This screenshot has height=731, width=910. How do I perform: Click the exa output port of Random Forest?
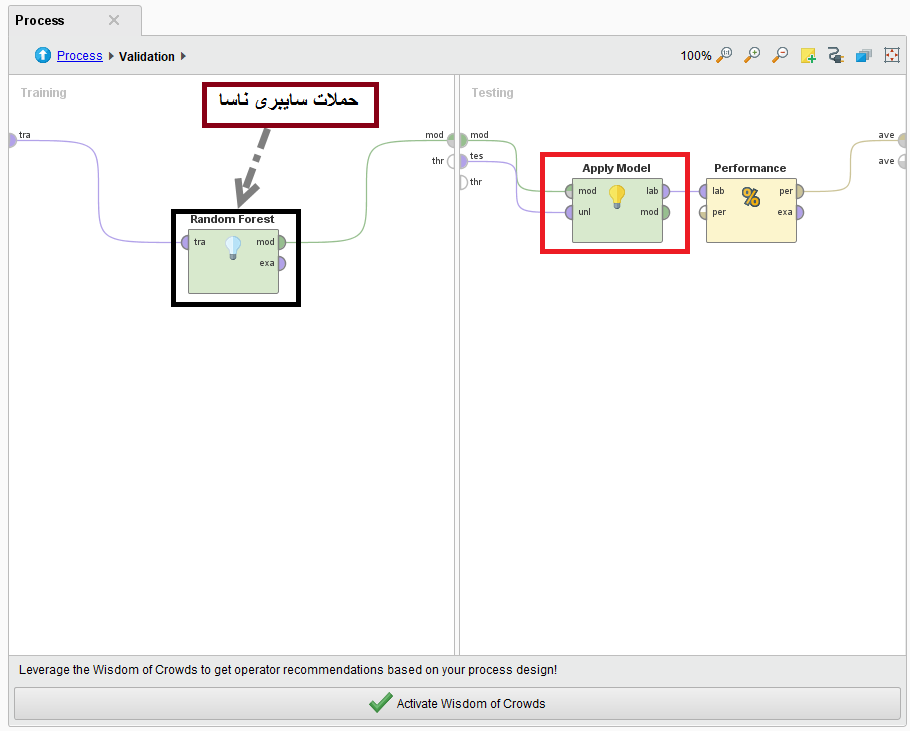(281, 263)
